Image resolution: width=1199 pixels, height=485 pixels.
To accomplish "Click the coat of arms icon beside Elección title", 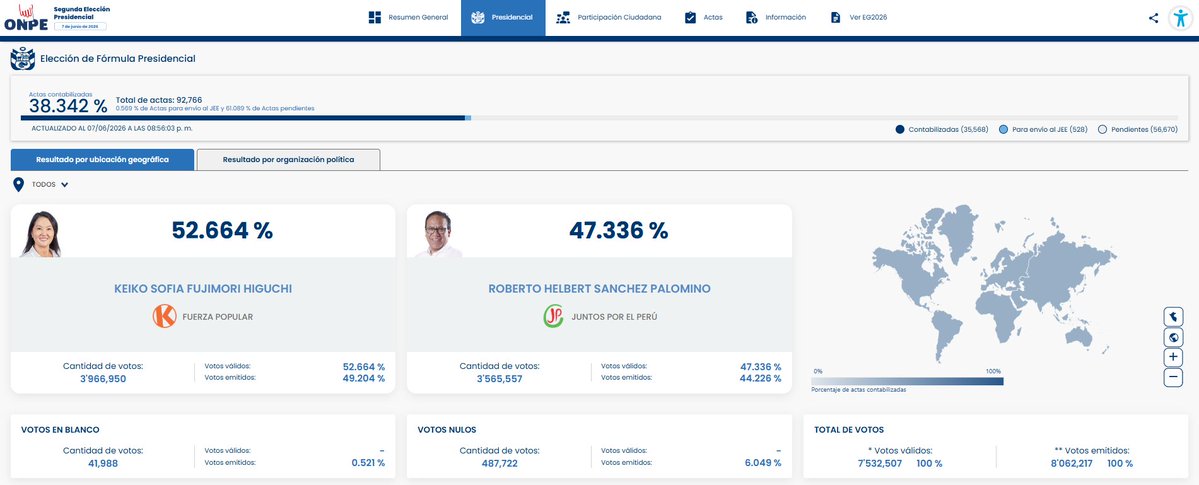I will tap(23, 59).
